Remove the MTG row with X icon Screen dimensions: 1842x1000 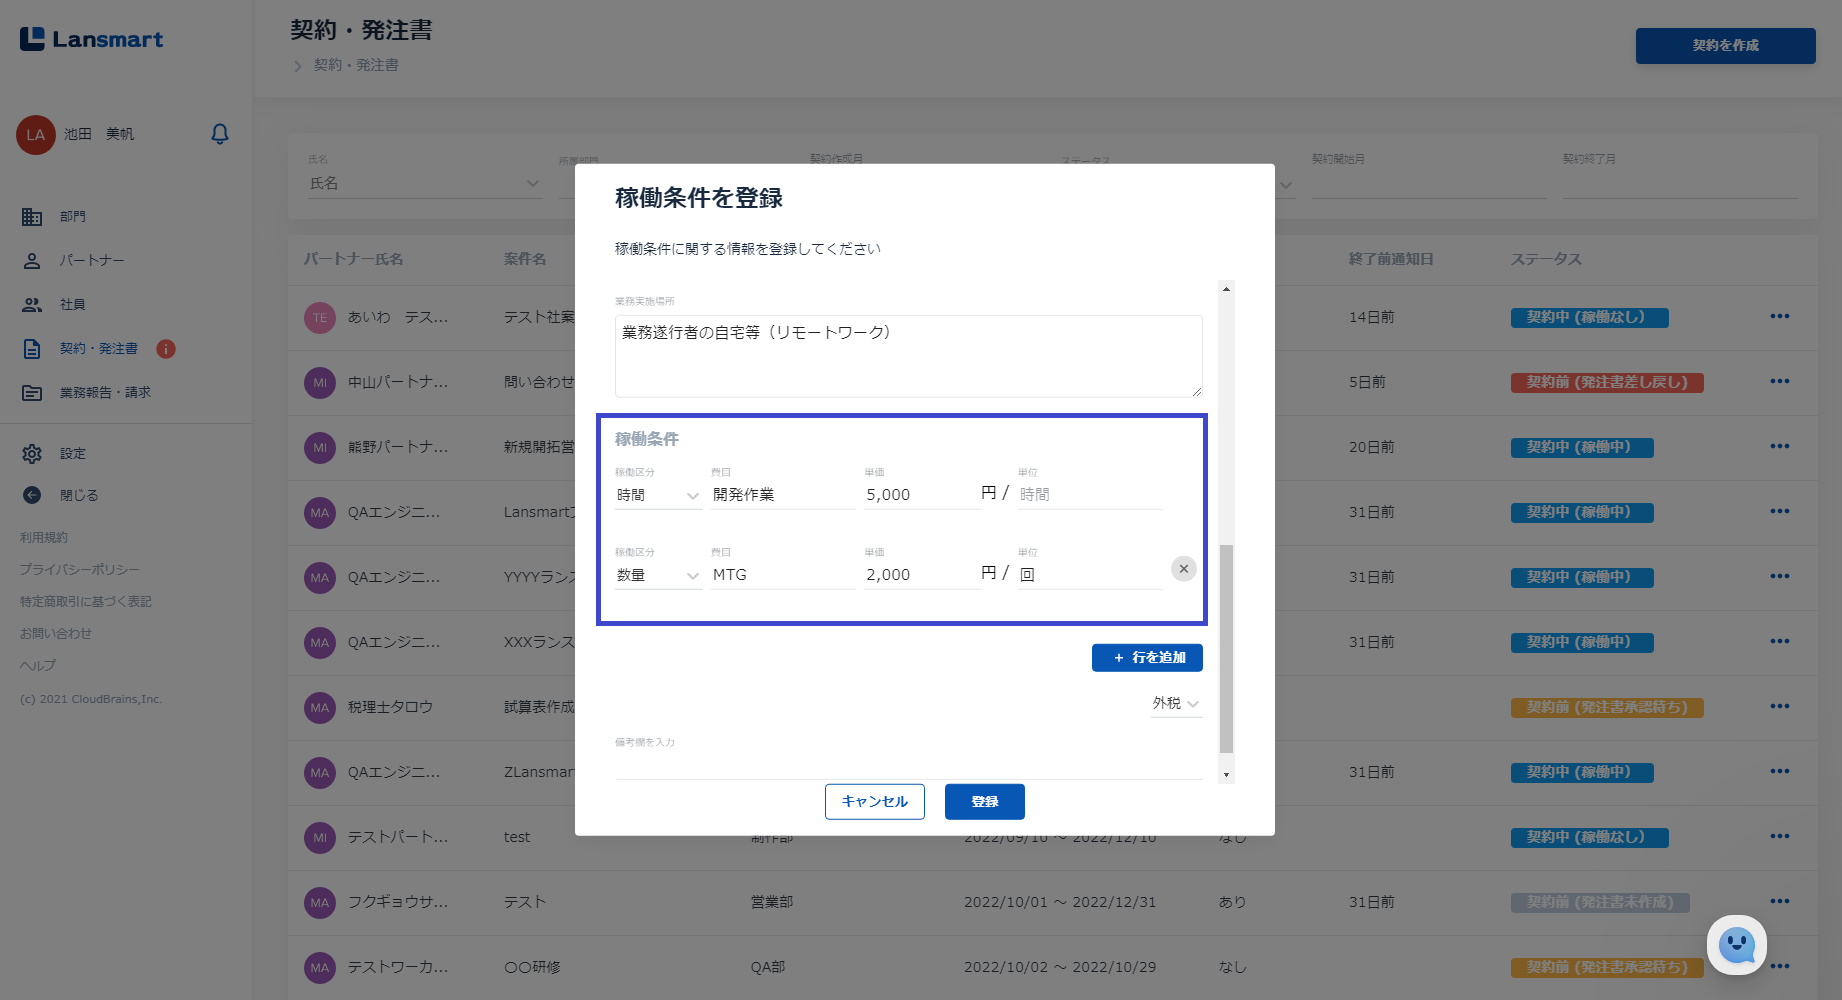click(x=1183, y=569)
